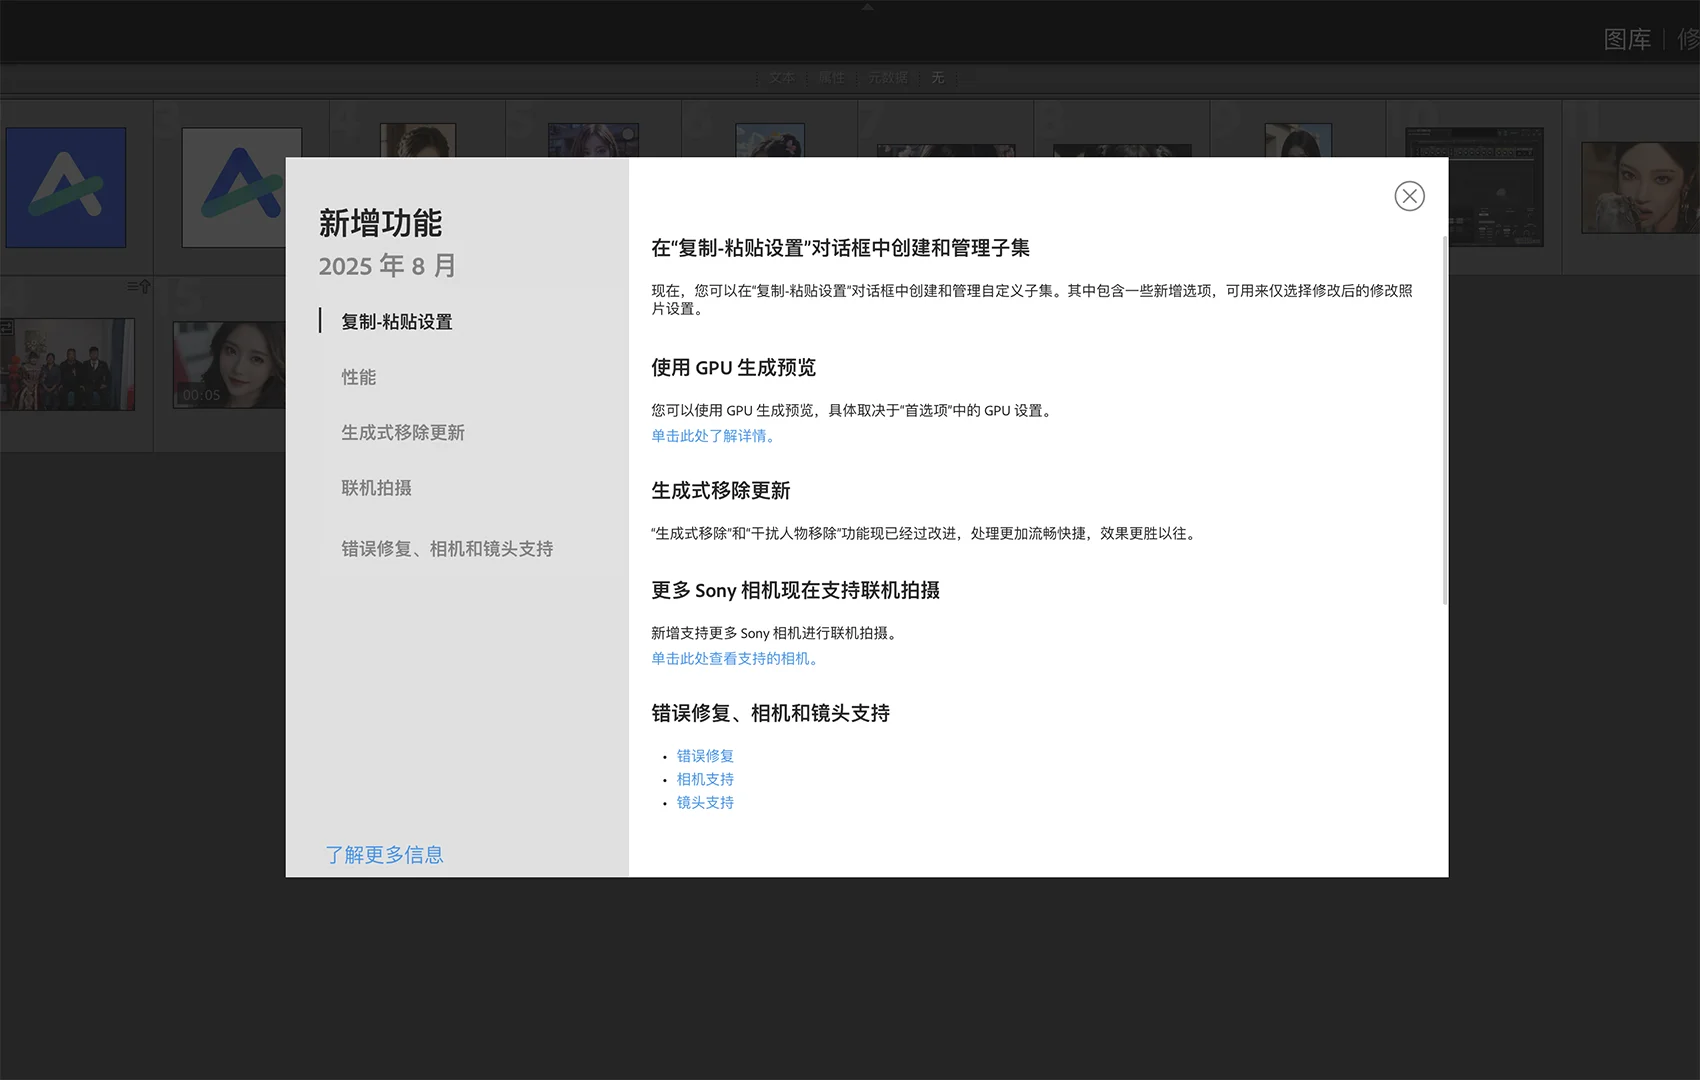Click the 使用 GPU 生成预览 heading
1700x1080 pixels.
click(733, 367)
